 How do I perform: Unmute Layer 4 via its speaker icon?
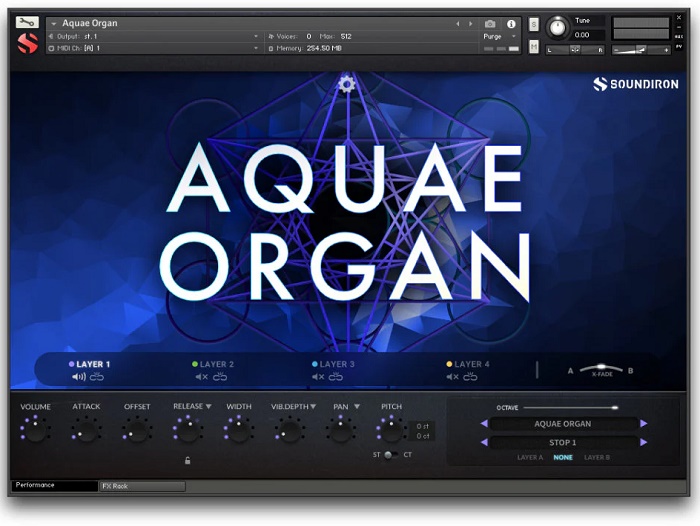pyautogui.click(x=452, y=377)
